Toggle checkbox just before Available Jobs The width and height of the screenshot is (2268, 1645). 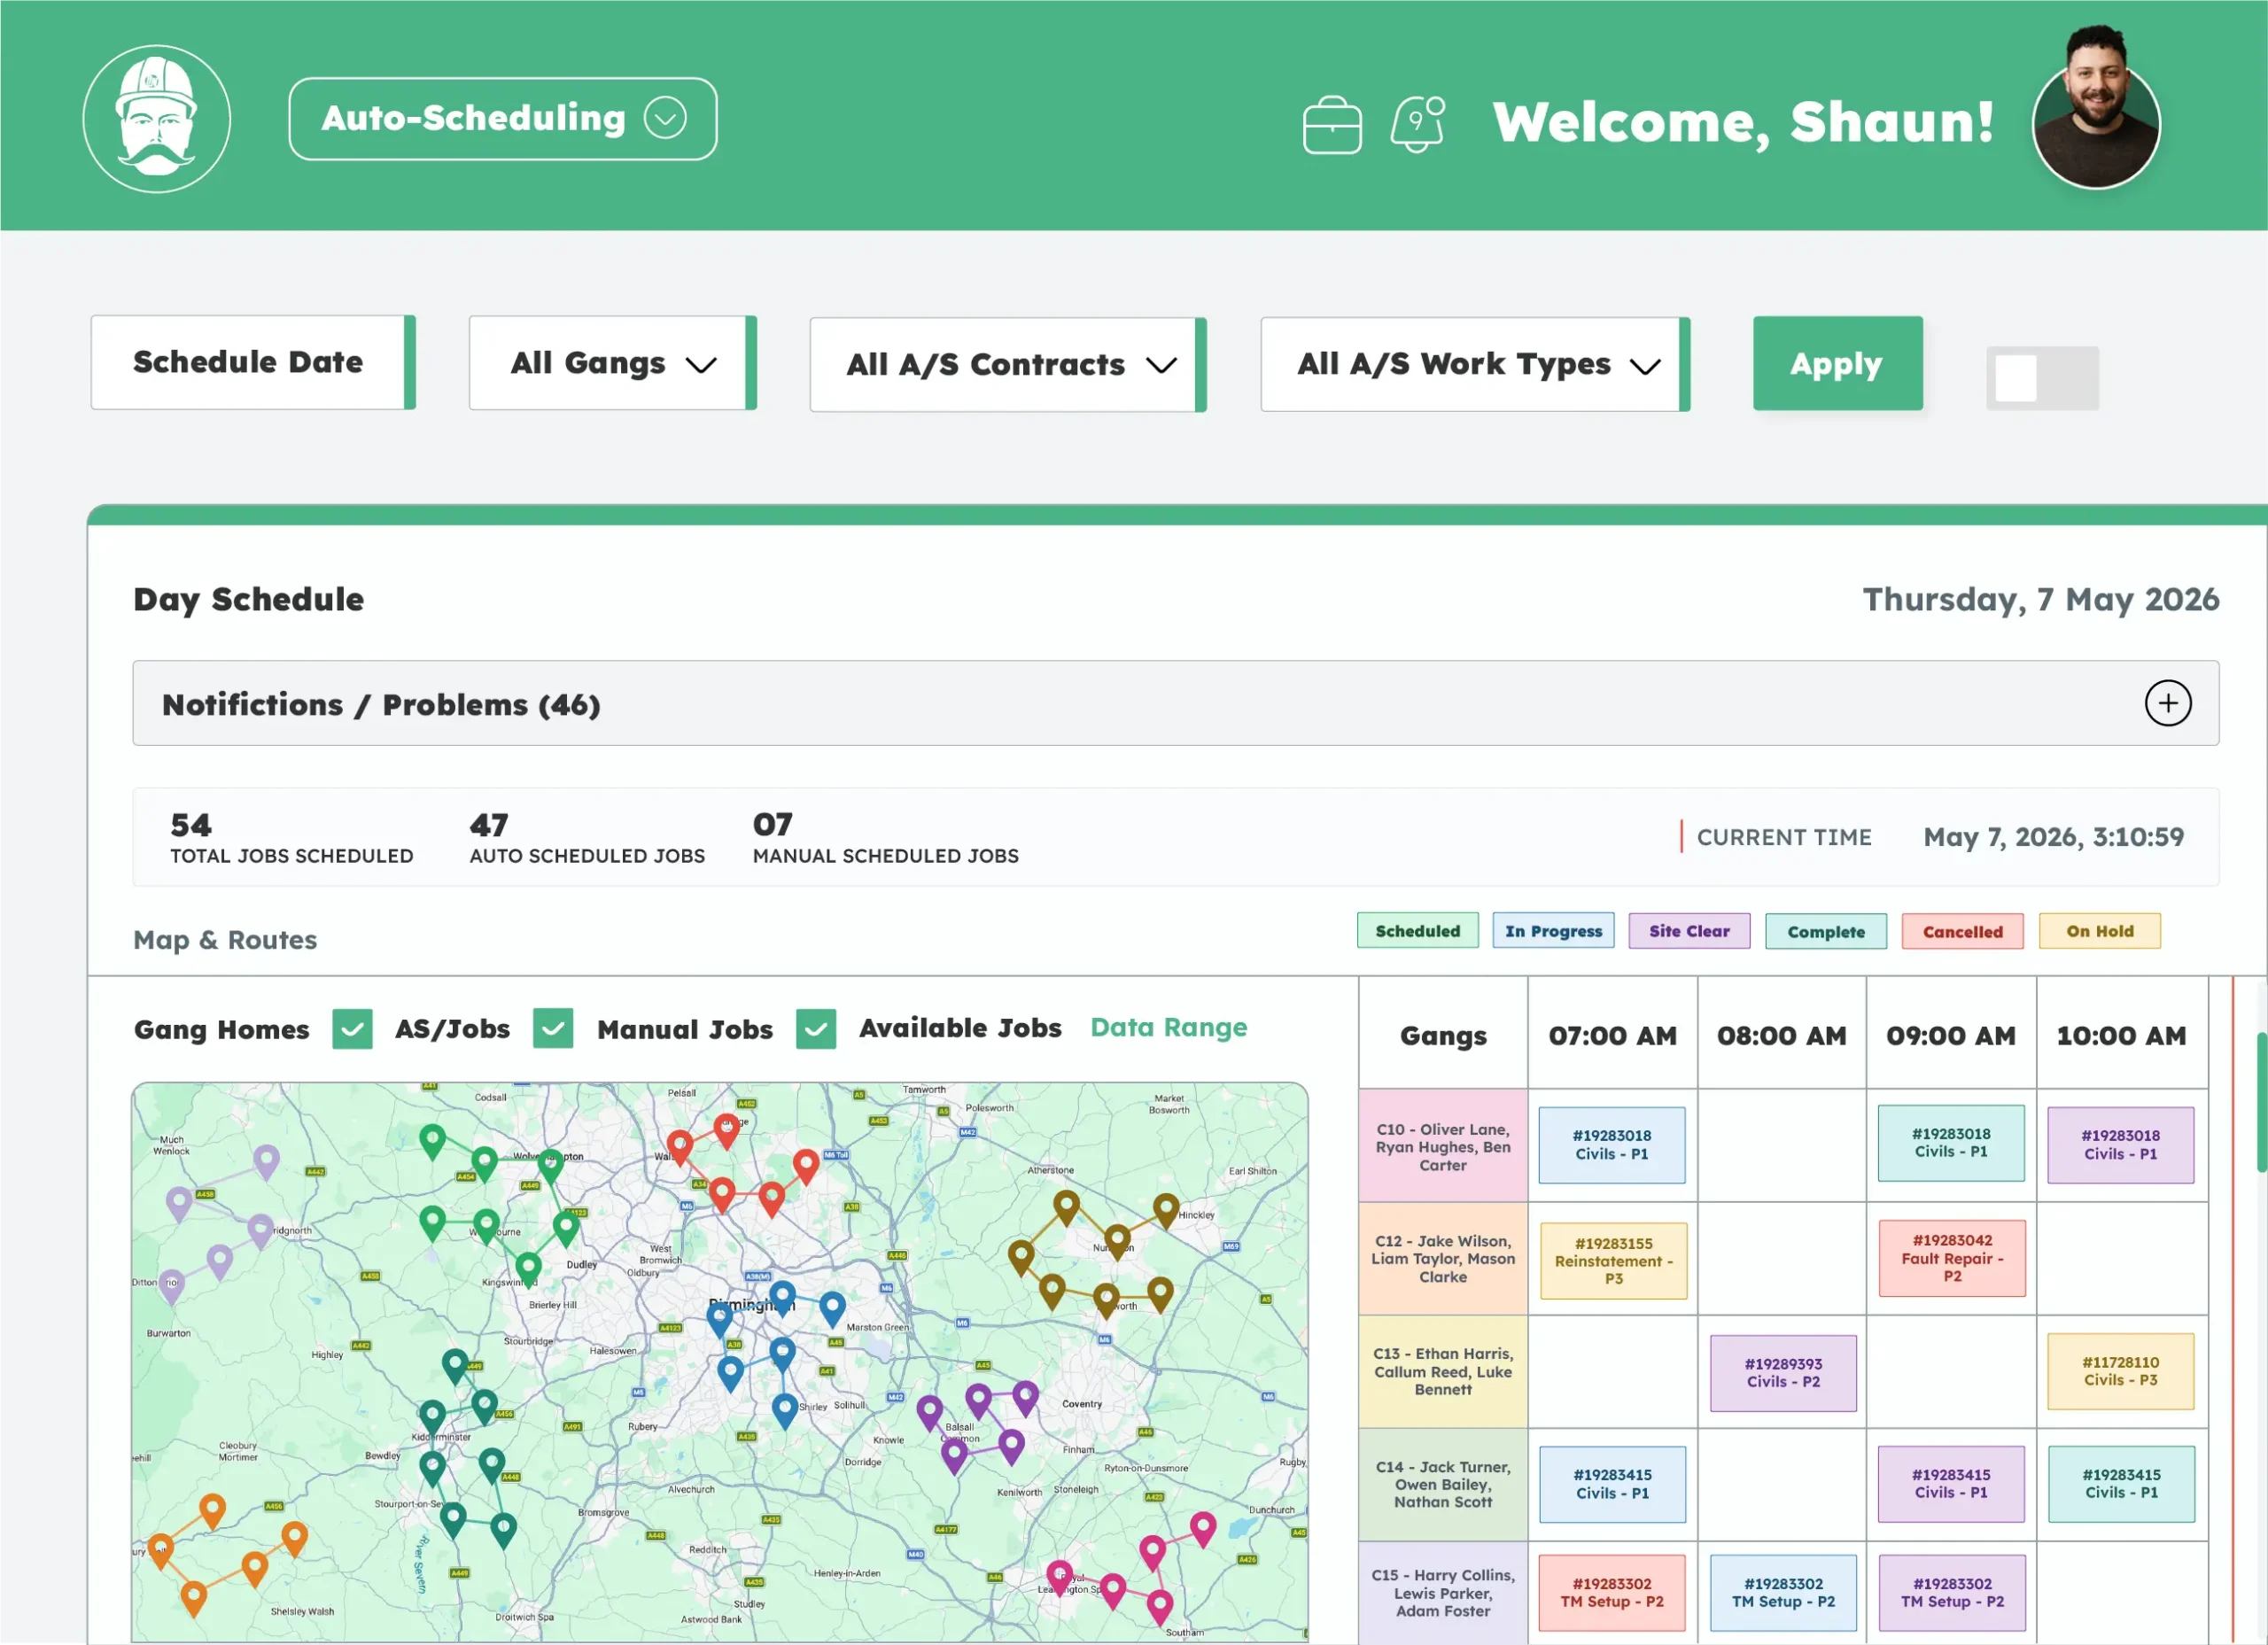[x=816, y=1028]
